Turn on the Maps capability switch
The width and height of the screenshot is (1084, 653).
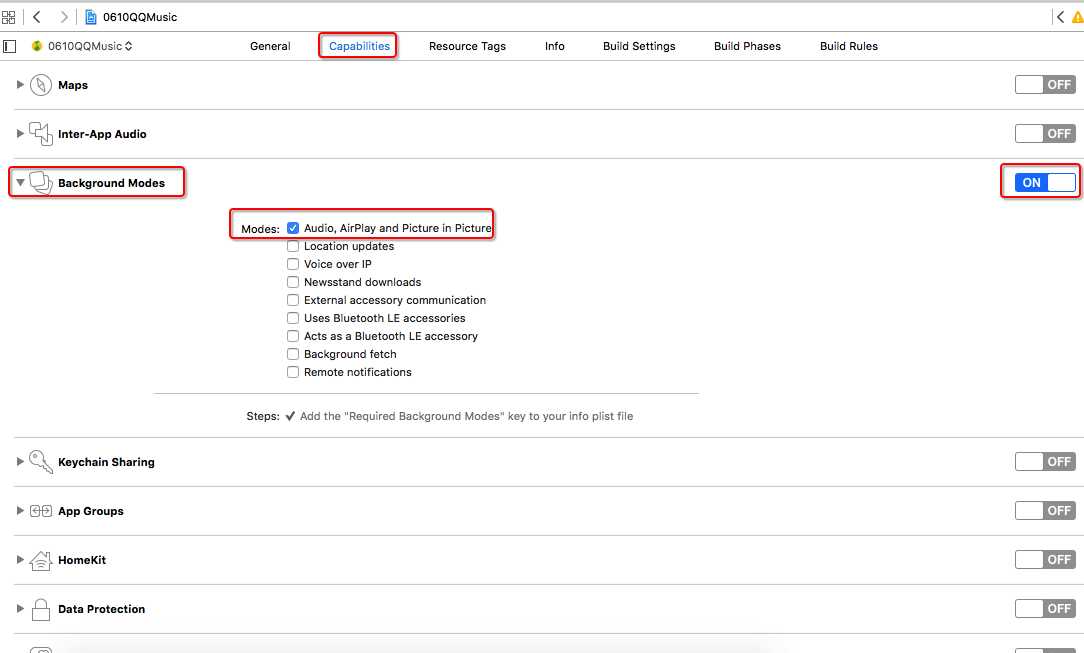1045,84
